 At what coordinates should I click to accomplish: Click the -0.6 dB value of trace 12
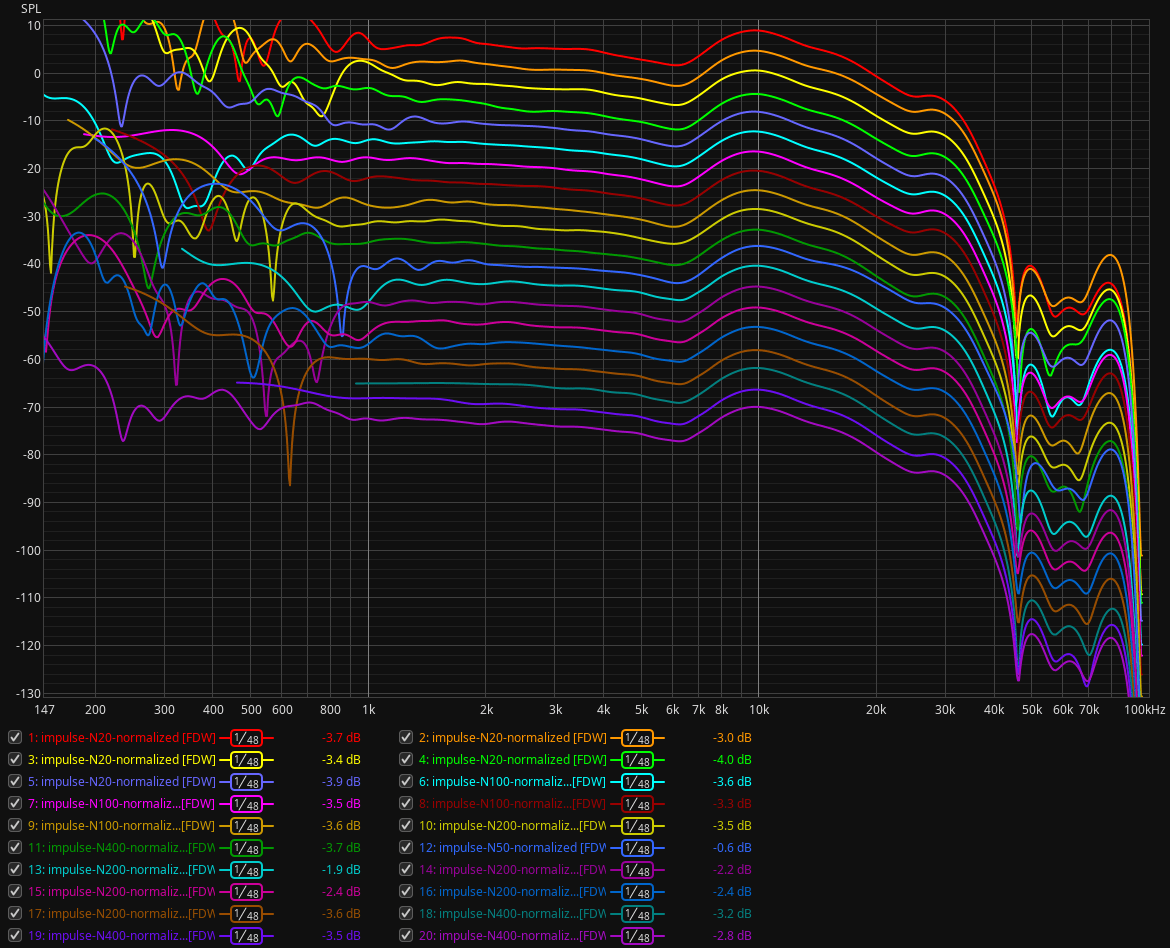(732, 847)
